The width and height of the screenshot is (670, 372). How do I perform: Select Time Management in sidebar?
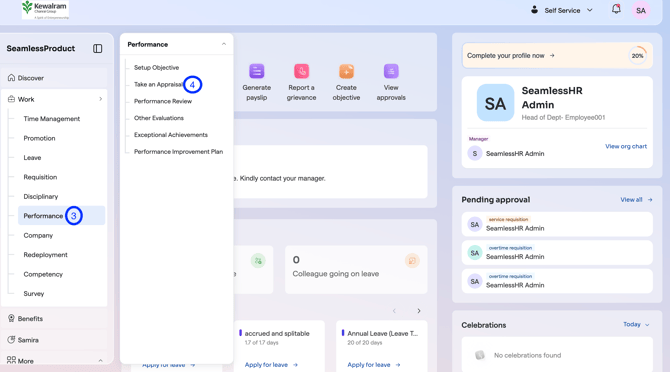(x=52, y=119)
